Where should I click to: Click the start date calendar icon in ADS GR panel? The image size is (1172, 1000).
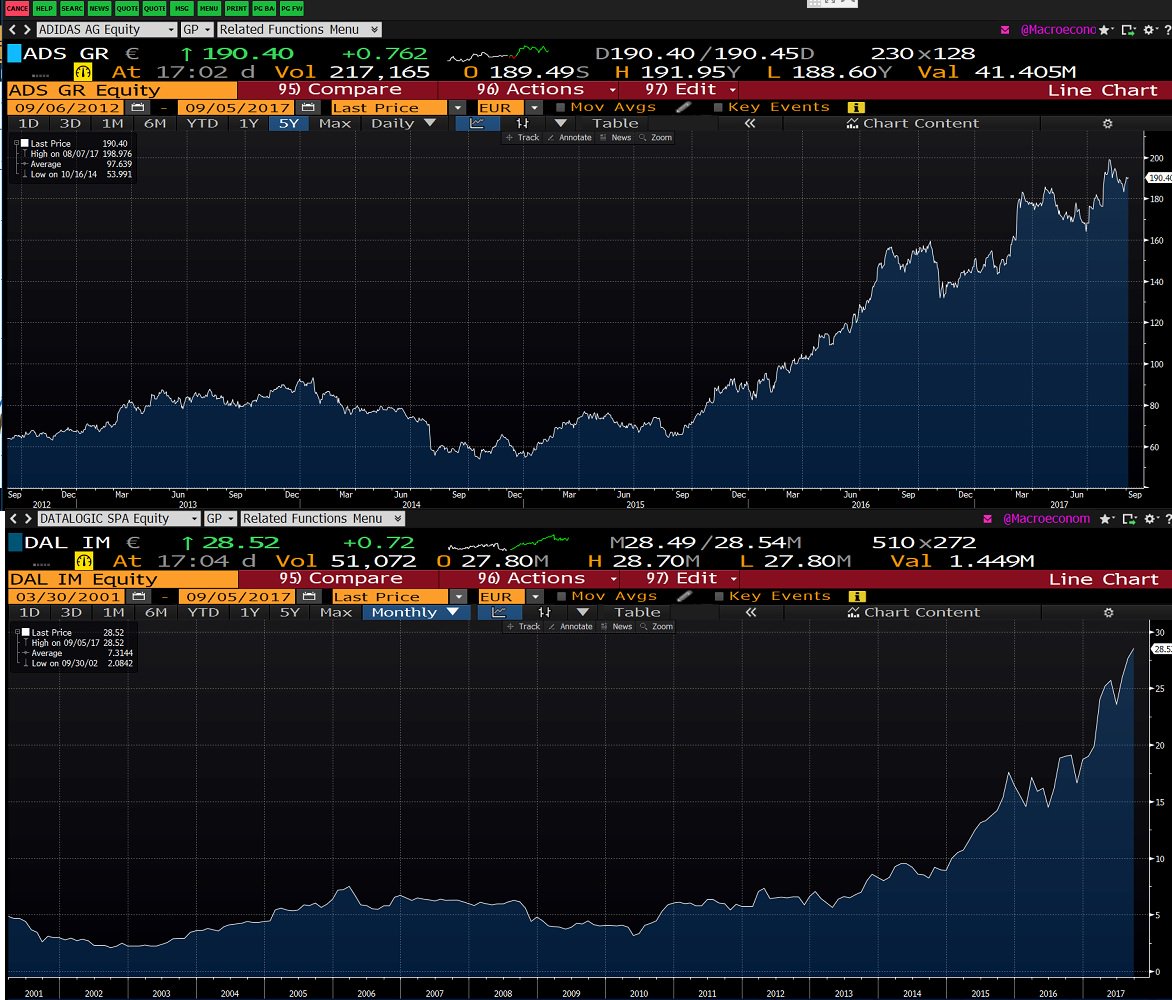[138, 108]
